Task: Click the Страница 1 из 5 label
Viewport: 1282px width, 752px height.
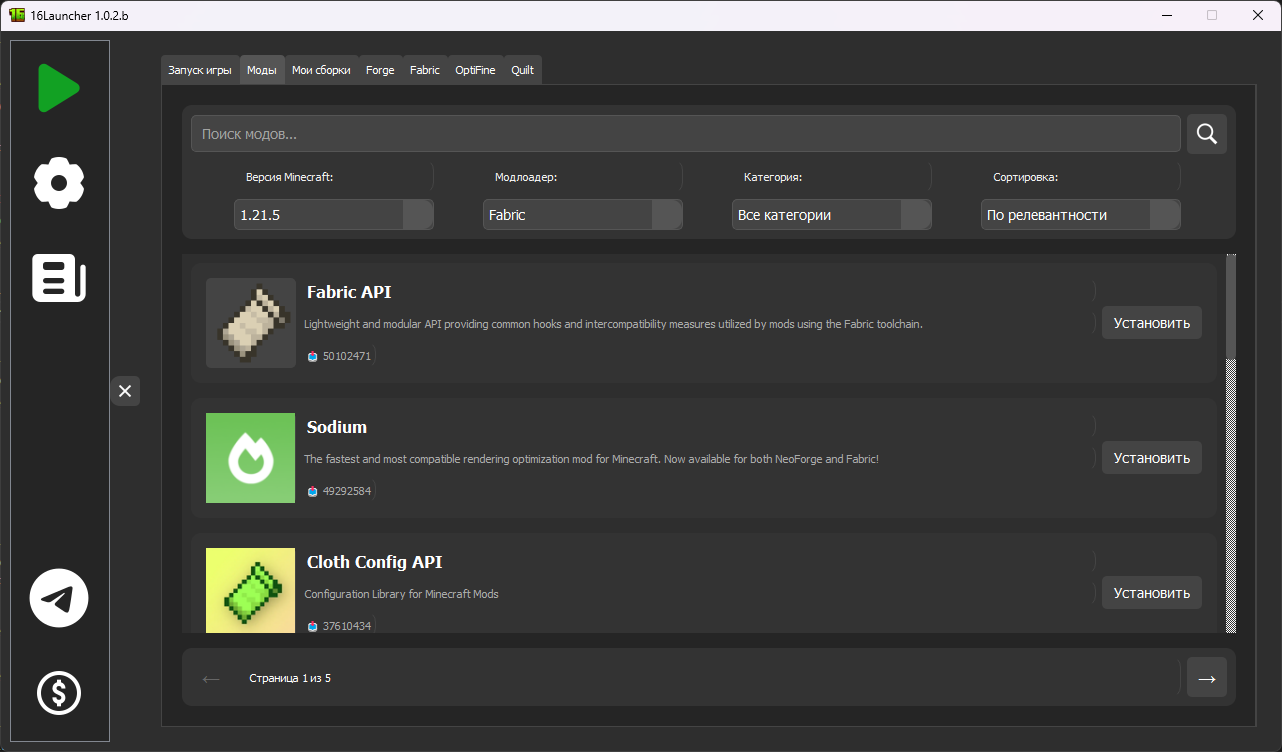Action: pyautogui.click(x=290, y=678)
